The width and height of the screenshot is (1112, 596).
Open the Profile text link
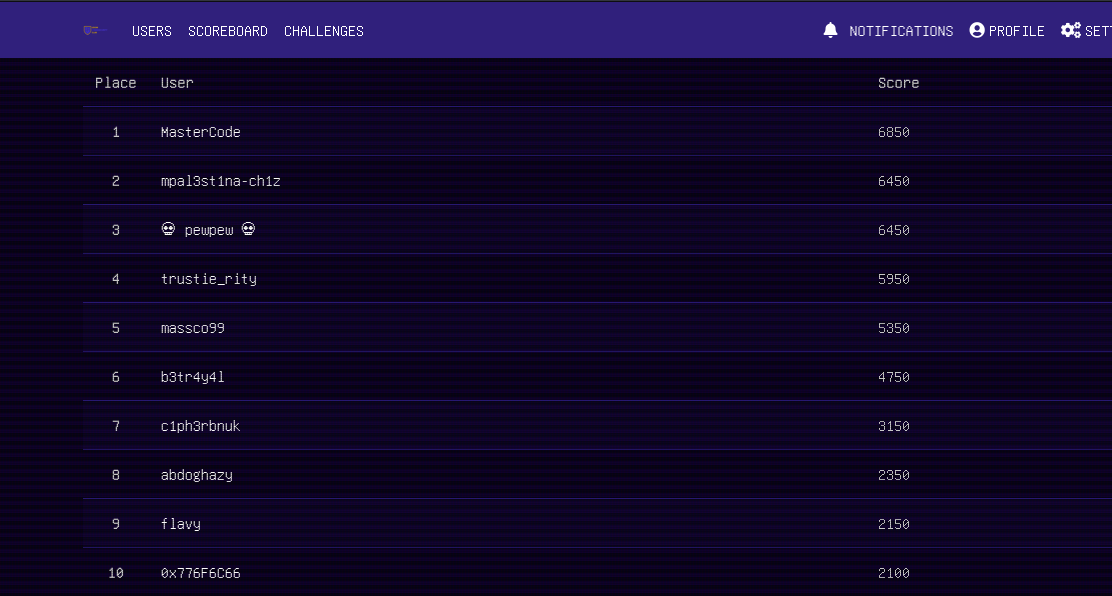(1016, 31)
